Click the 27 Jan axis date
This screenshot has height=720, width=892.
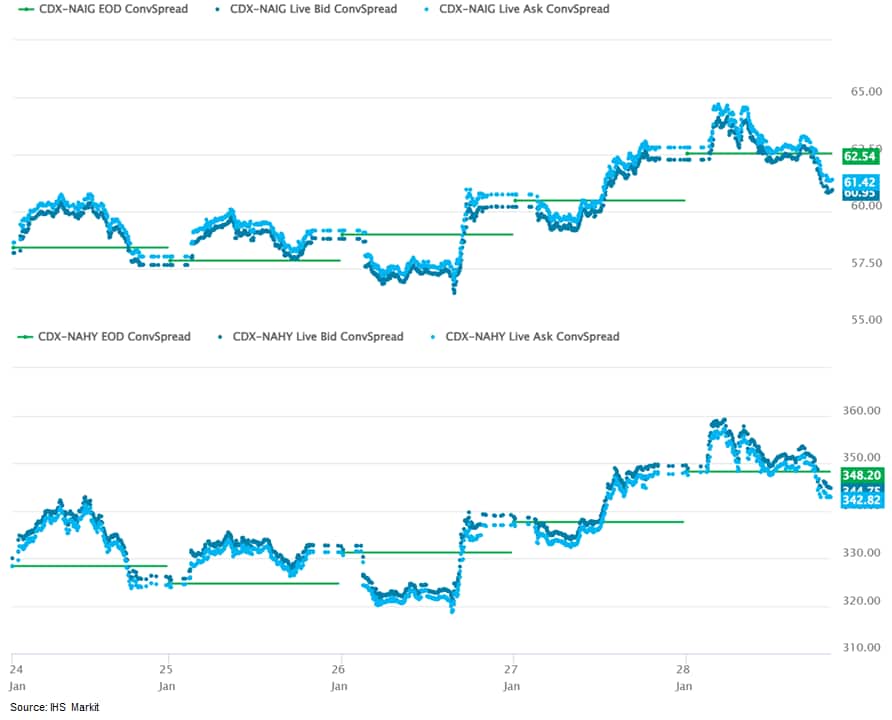511,675
